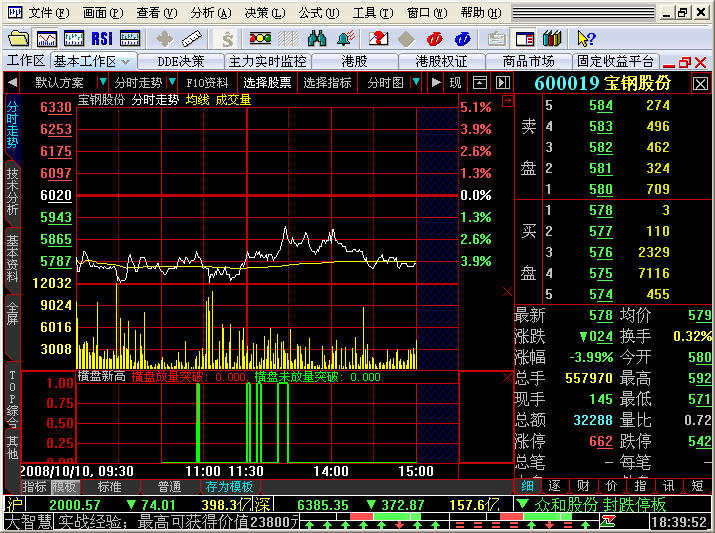Click the books library icon

pyautogui.click(x=552, y=39)
